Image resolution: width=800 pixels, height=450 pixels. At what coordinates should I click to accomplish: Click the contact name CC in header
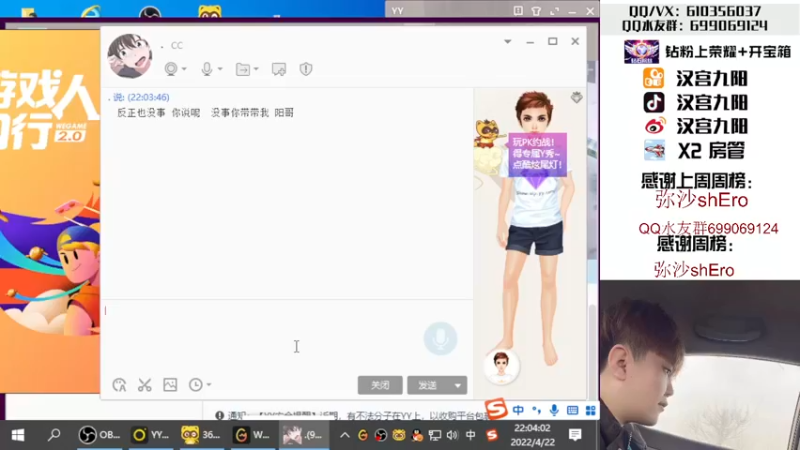point(177,45)
